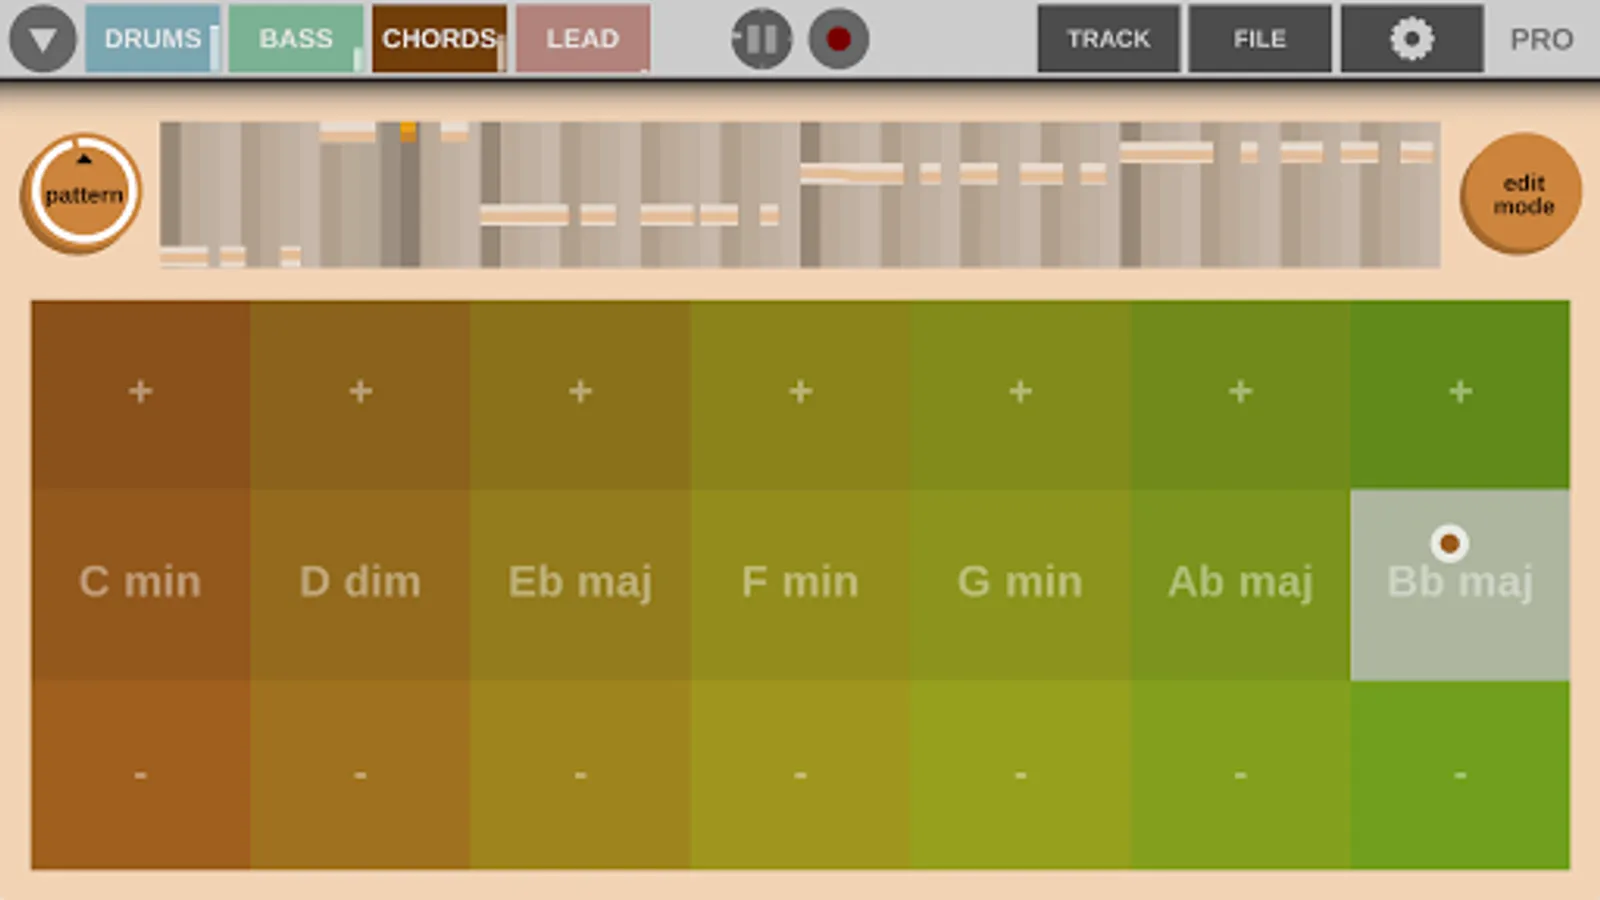Image resolution: width=1600 pixels, height=900 pixels.
Task: Trigger the Eb maj chord pad
Action: point(580,583)
